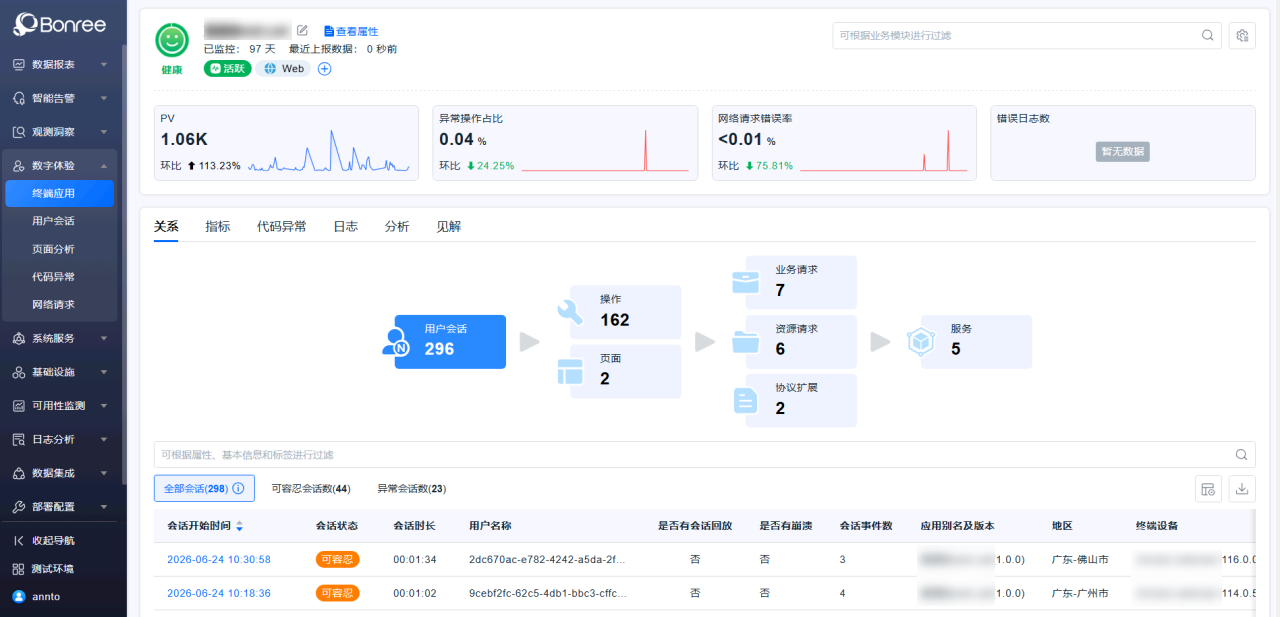Switch to the 分析 tab
Screen dimensions: 1280x617
point(397,227)
